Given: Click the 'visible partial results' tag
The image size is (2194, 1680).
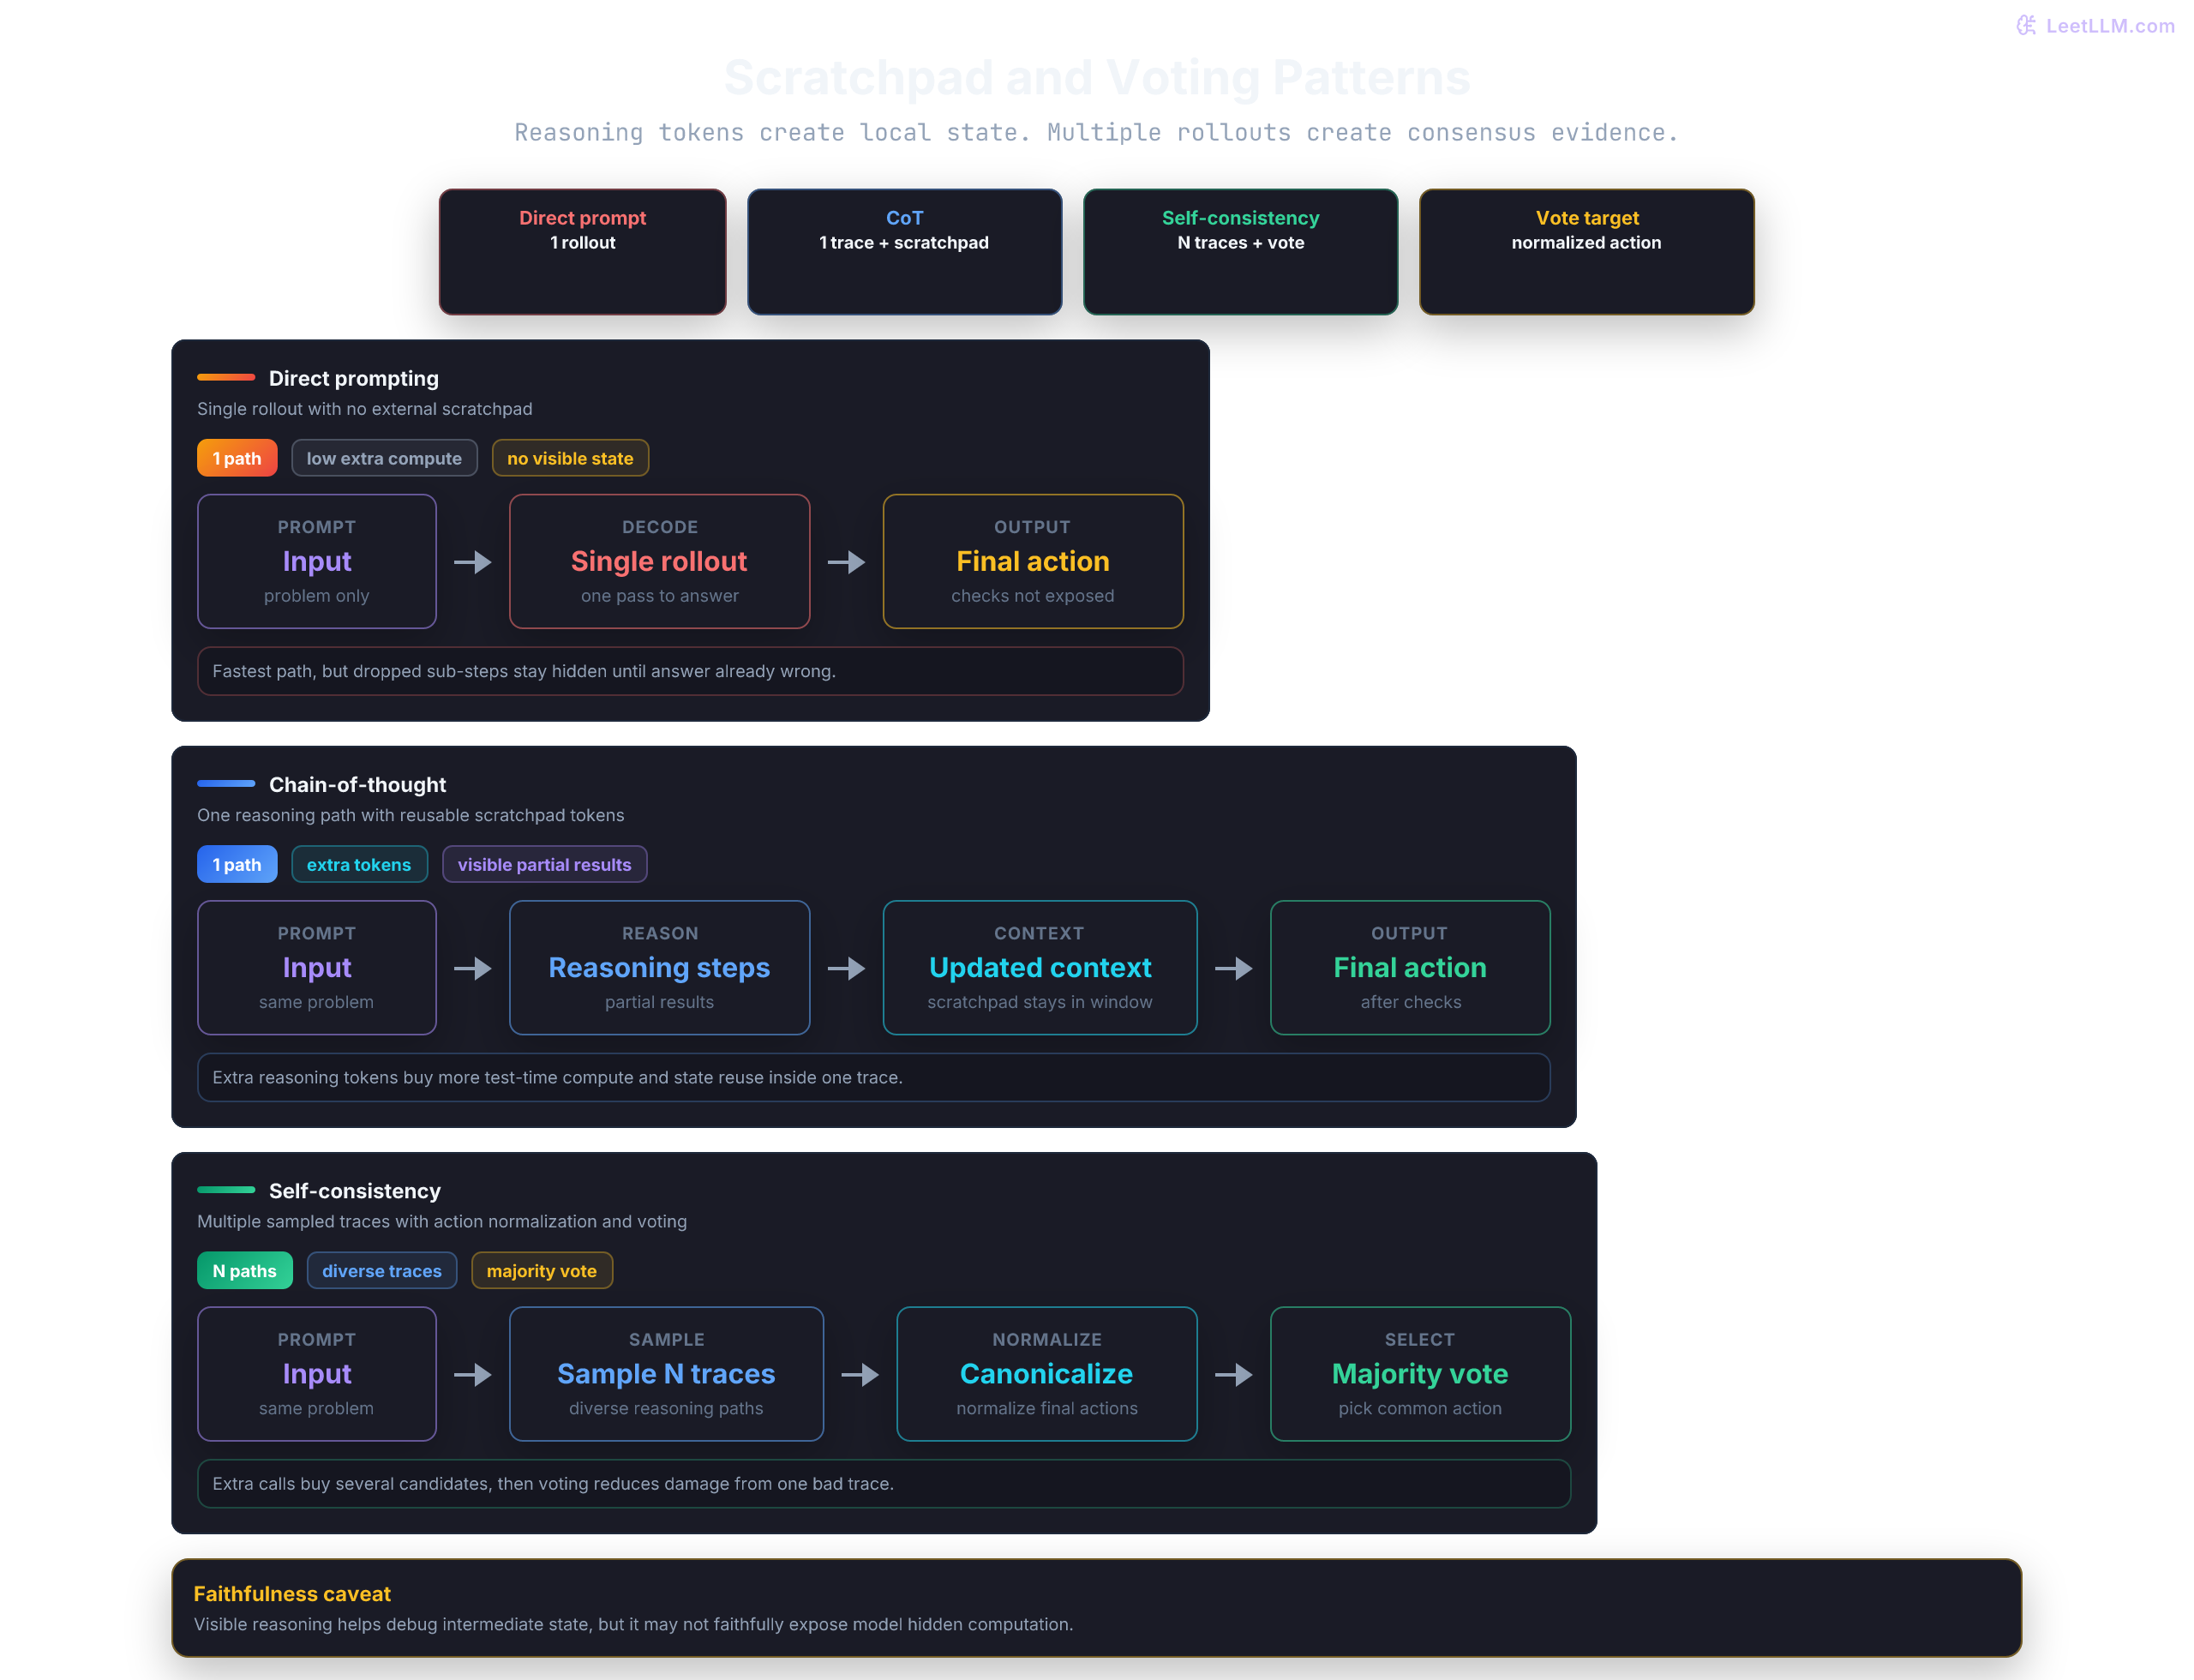Looking at the screenshot, I should pos(544,864).
